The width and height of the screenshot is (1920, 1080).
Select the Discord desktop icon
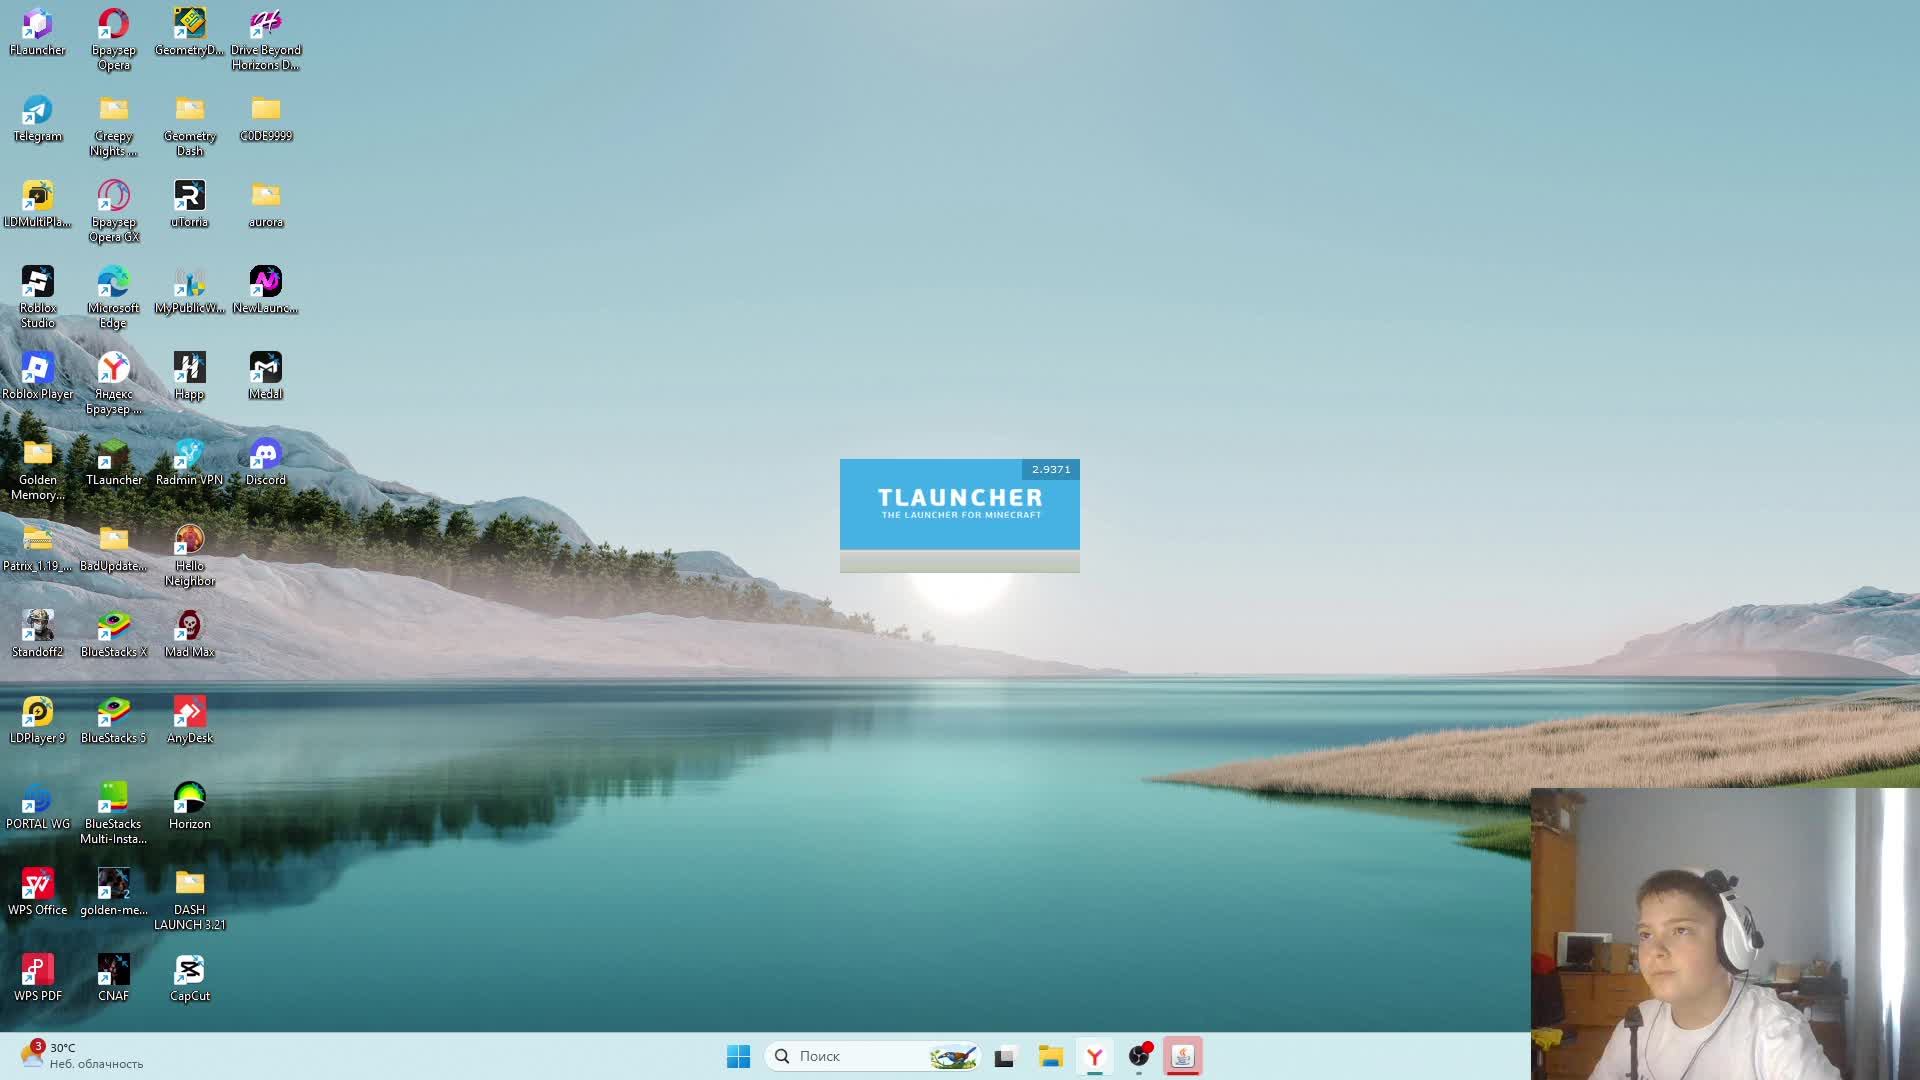[x=265, y=463]
